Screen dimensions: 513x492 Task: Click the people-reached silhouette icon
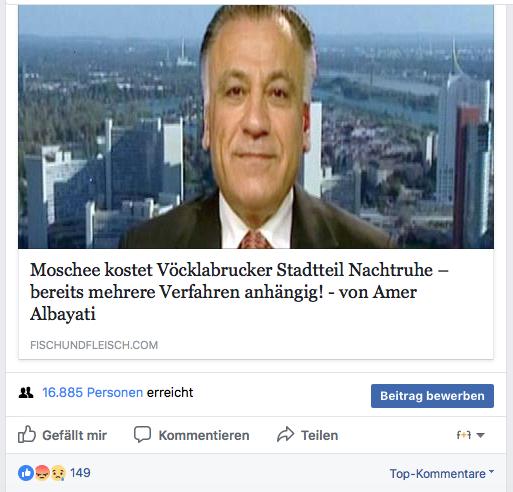click(26, 393)
